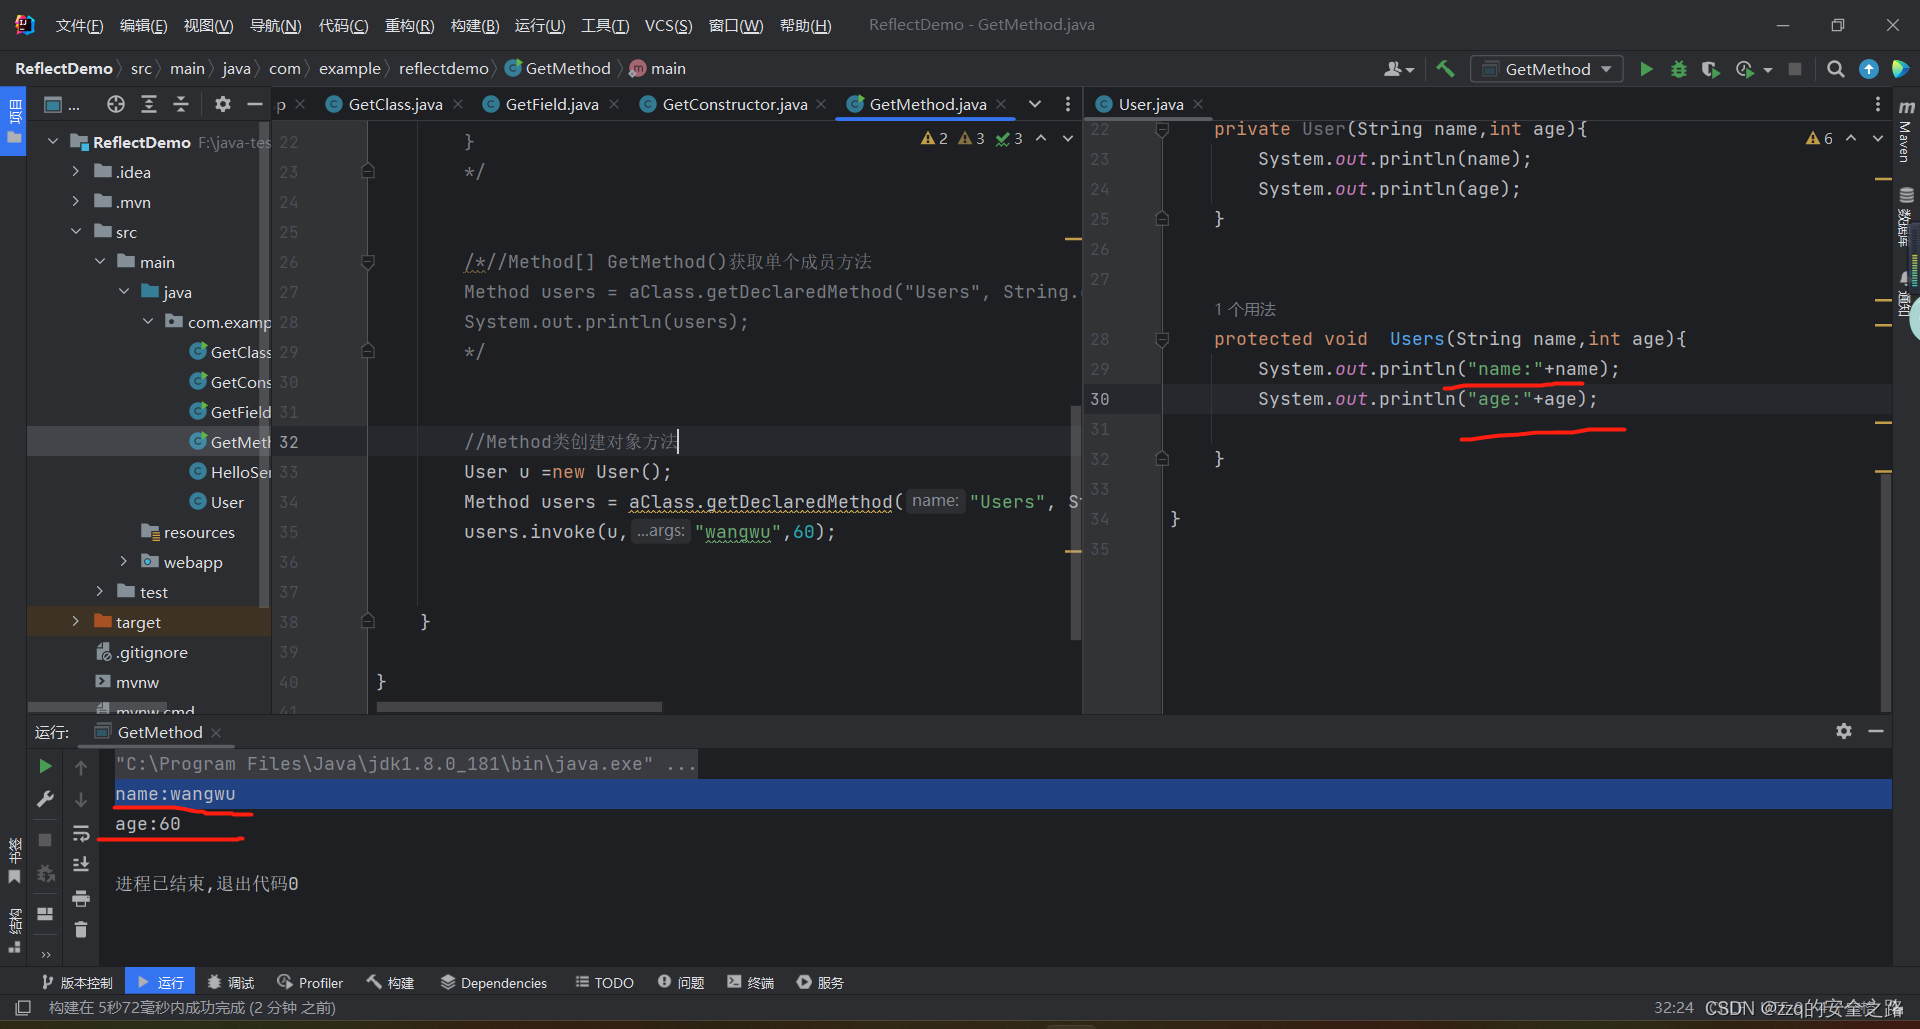Open run panel settings gear
1920x1029 pixels.
point(1843,731)
